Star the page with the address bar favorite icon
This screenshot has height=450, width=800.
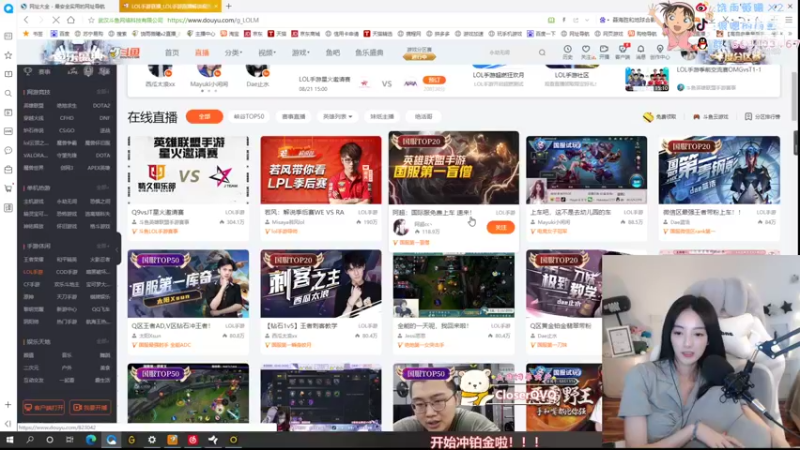click(91, 20)
